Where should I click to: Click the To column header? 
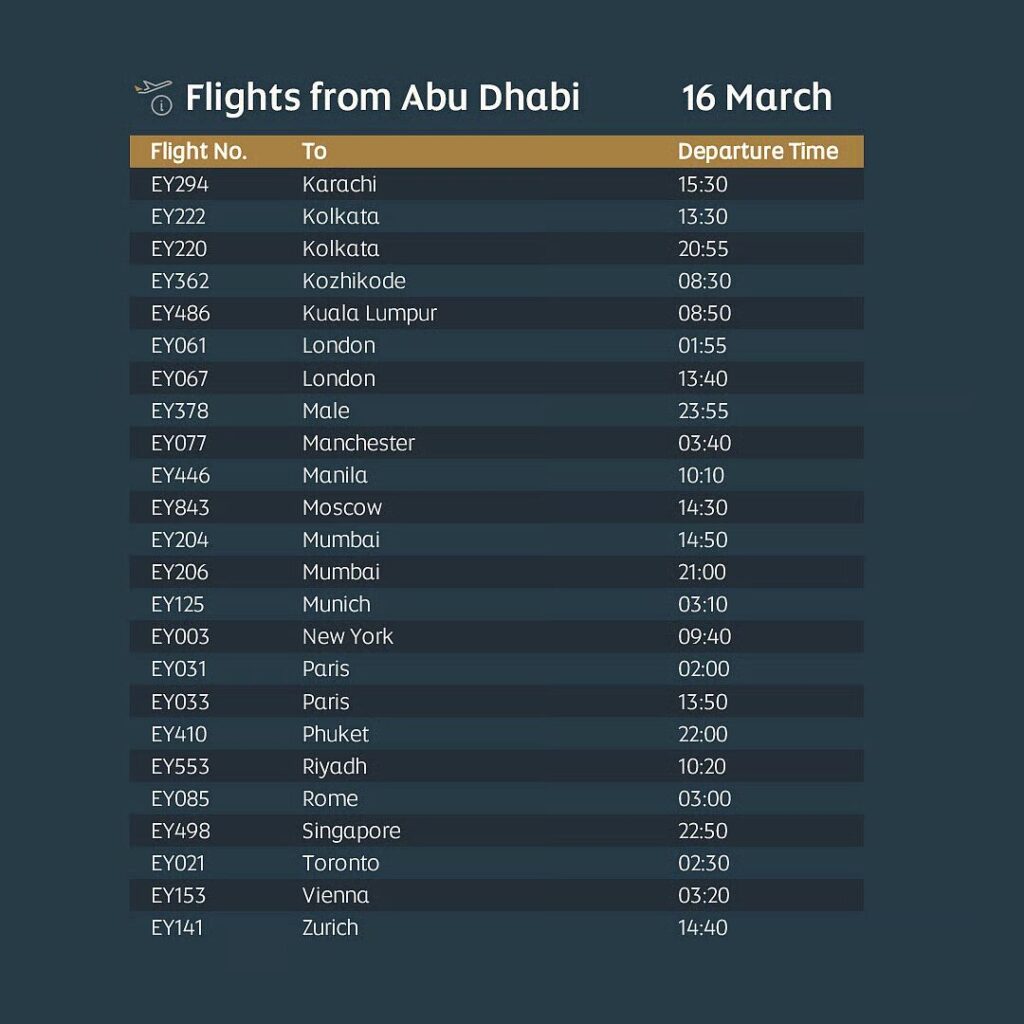click(x=314, y=152)
